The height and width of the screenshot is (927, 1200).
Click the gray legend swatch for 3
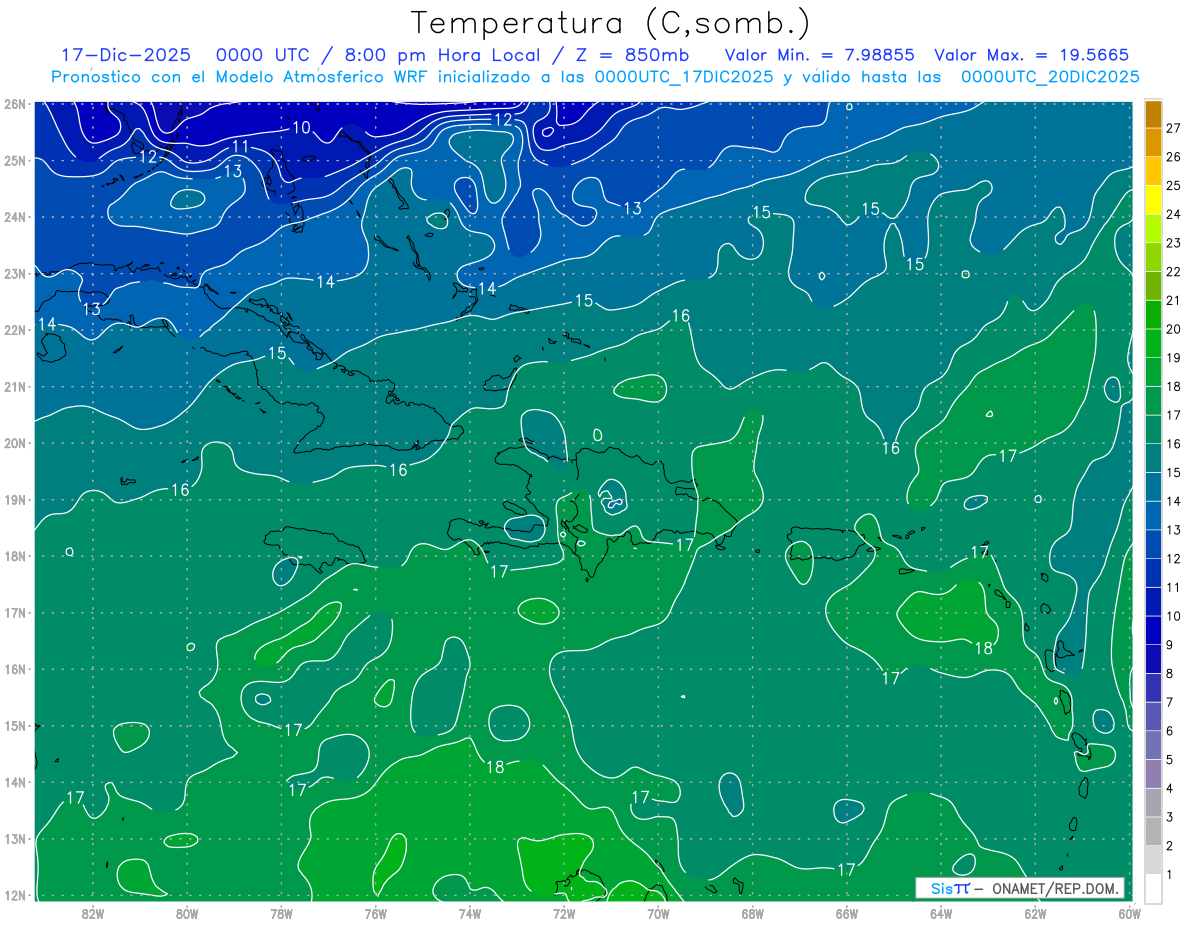(1154, 802)
